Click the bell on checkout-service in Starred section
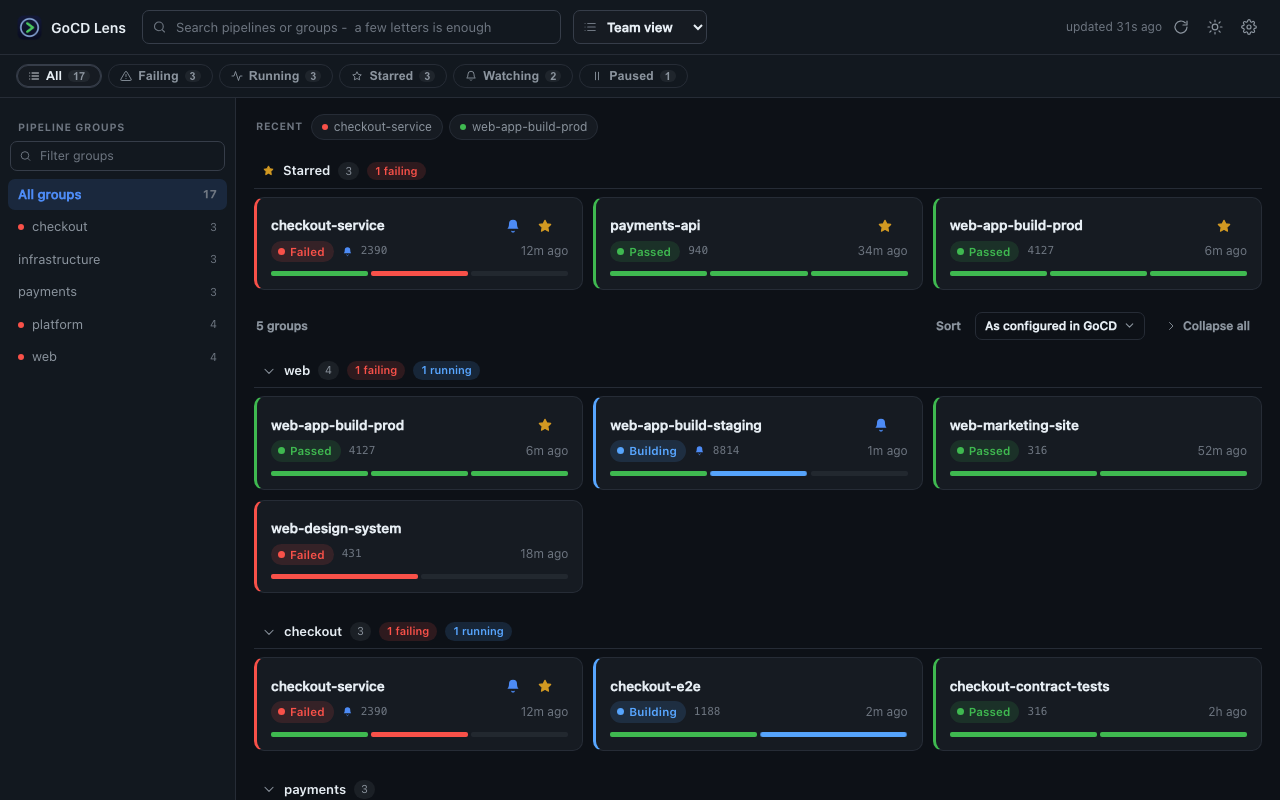The image size is (1280, 800). [x=513, y=226]
